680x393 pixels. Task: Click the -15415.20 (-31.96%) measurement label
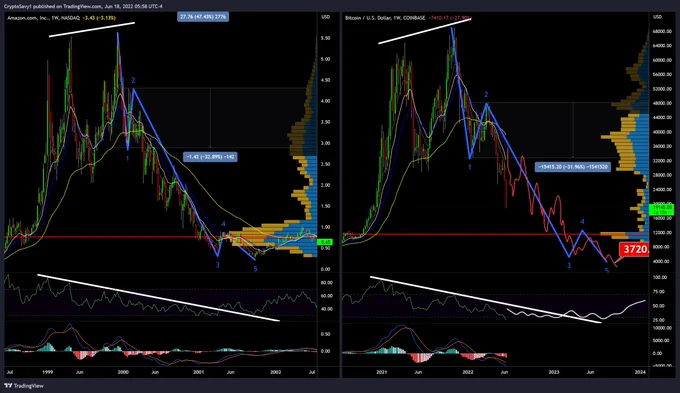pos(572,167)
